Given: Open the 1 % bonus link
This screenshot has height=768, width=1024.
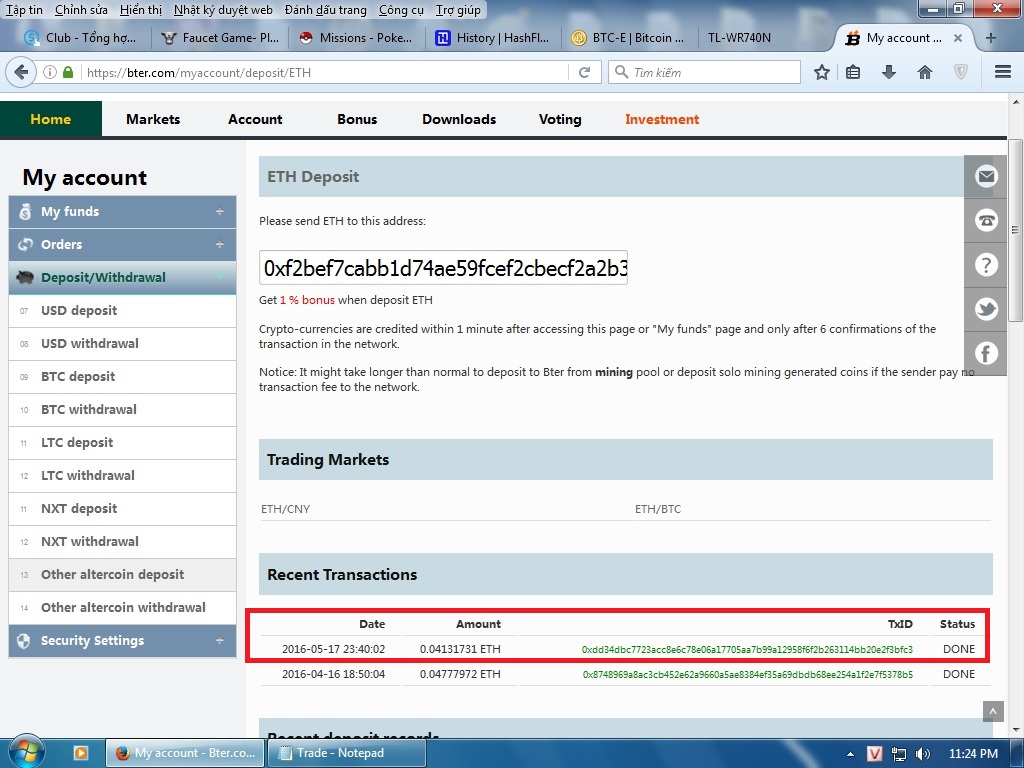Looking at the screenshot, I should pyautogui.click(x=307, y=300).
